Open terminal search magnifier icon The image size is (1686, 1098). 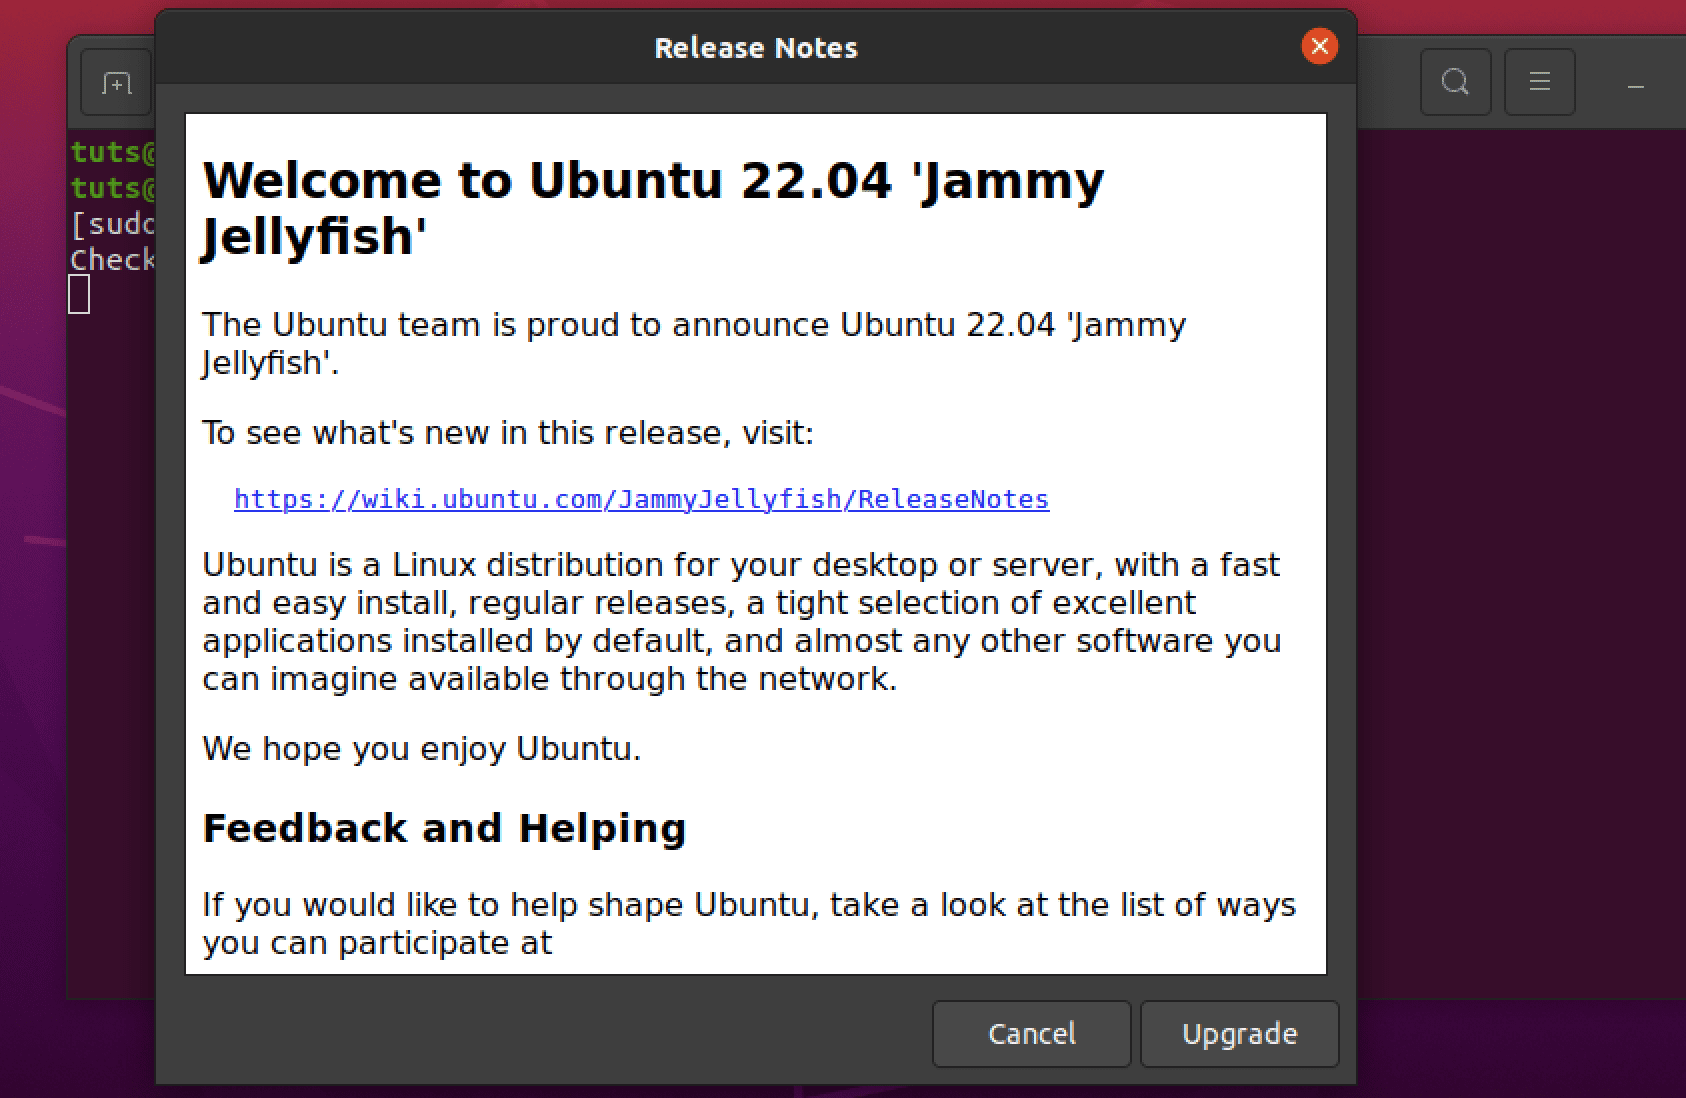pyautogui.click(x=1455, y=81)
